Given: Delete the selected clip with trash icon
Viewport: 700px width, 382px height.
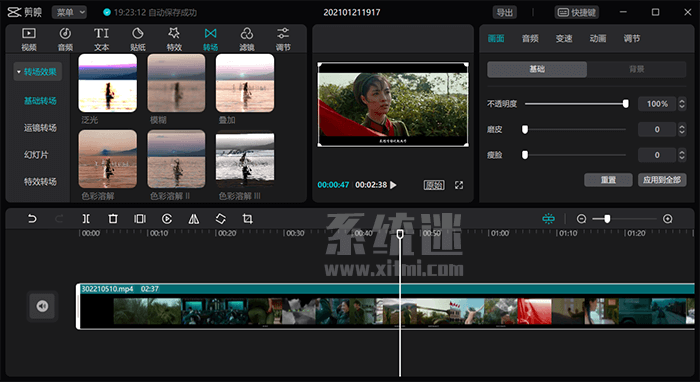Looking at the screenshot, I should pos(113,219).
